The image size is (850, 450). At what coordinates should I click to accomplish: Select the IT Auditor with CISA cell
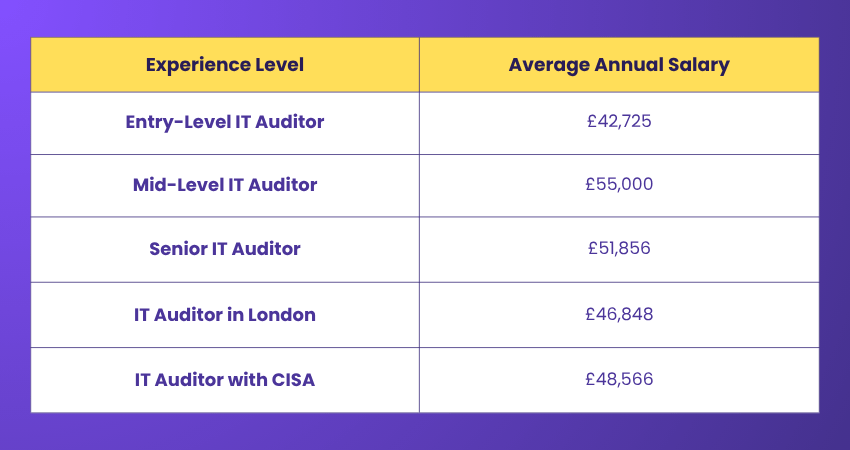[225, 380]
